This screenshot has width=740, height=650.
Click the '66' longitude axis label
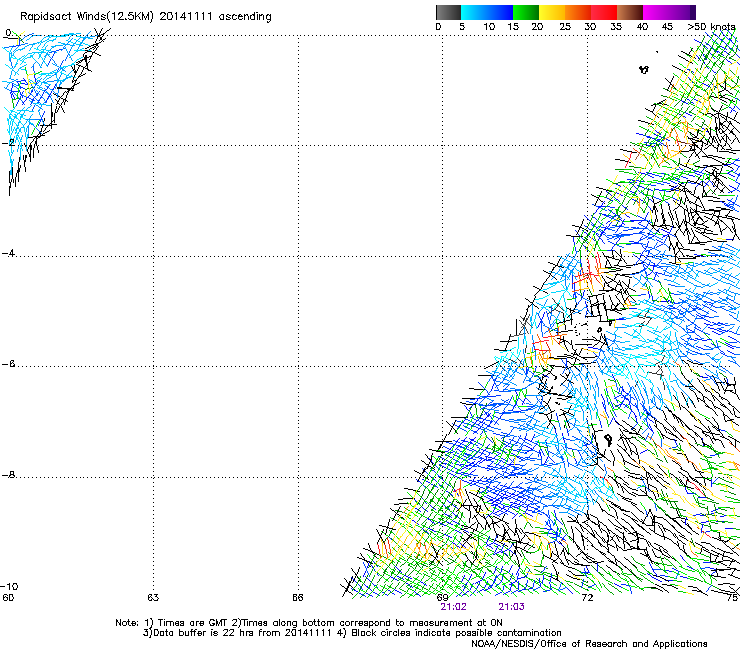pyautogui.click(x=297, y=598)
